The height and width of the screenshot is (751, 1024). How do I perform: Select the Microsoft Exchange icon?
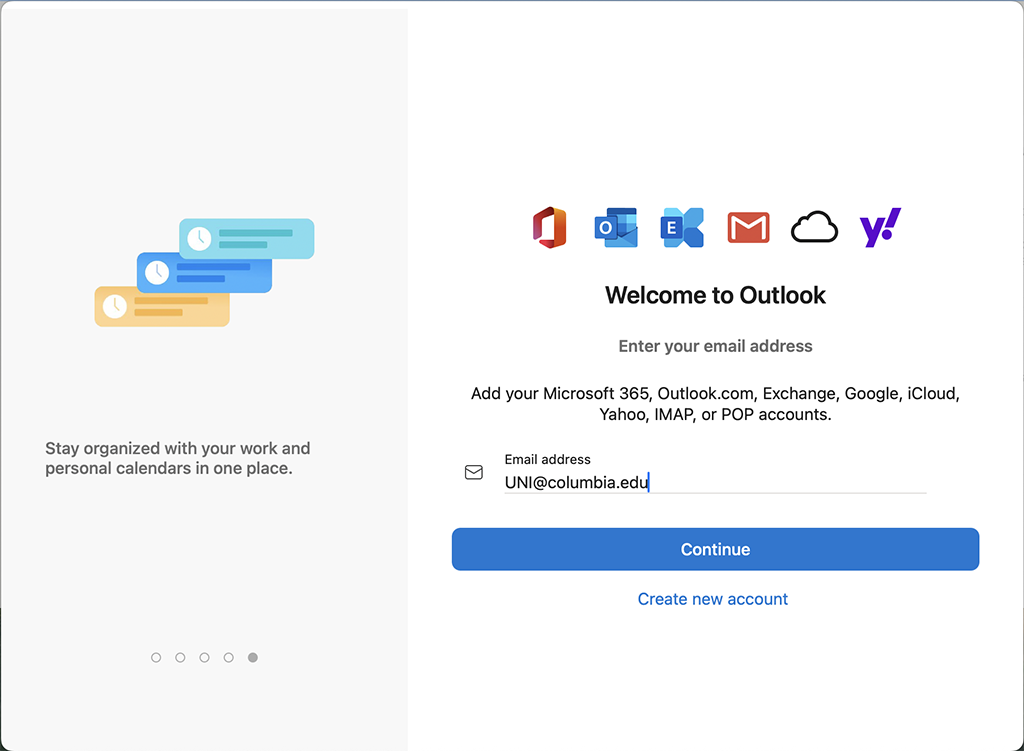[681, 227]
